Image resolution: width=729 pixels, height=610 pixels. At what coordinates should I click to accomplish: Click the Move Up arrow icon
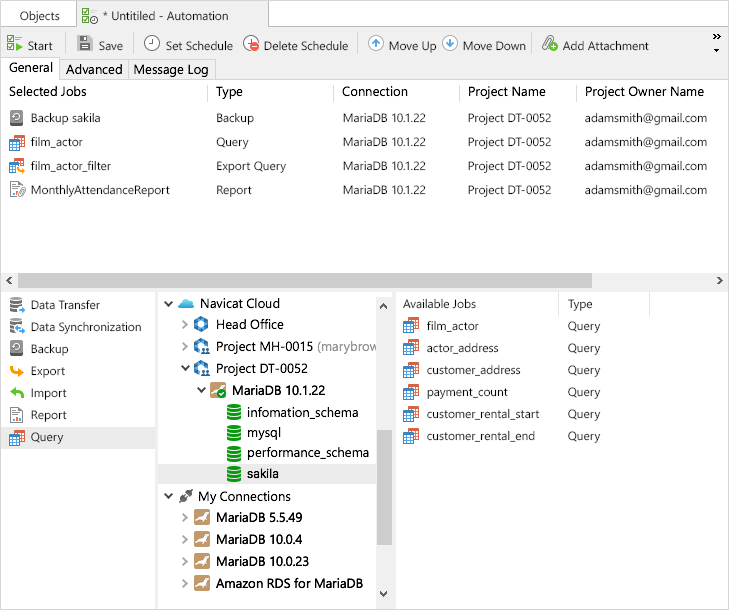(376, 43)
